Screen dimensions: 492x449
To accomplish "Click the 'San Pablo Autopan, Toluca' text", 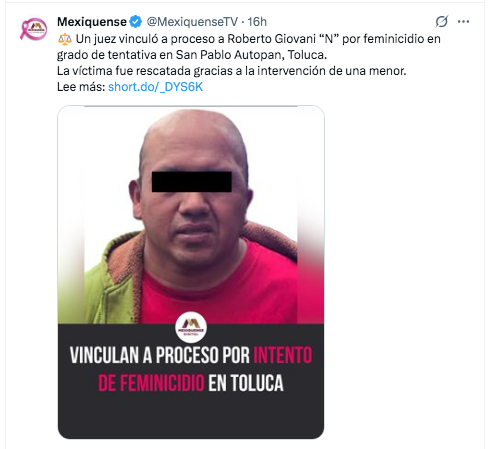I will tap(251, 55).
